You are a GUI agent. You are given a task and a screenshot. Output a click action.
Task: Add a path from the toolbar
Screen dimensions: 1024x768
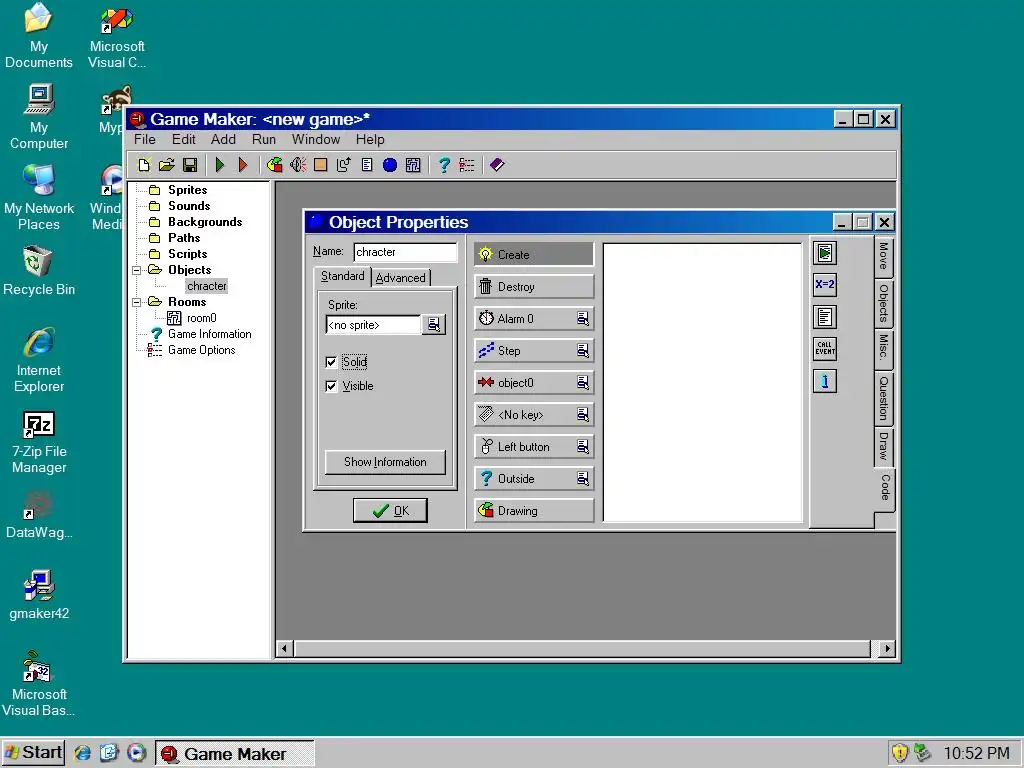tap(344, 165)
